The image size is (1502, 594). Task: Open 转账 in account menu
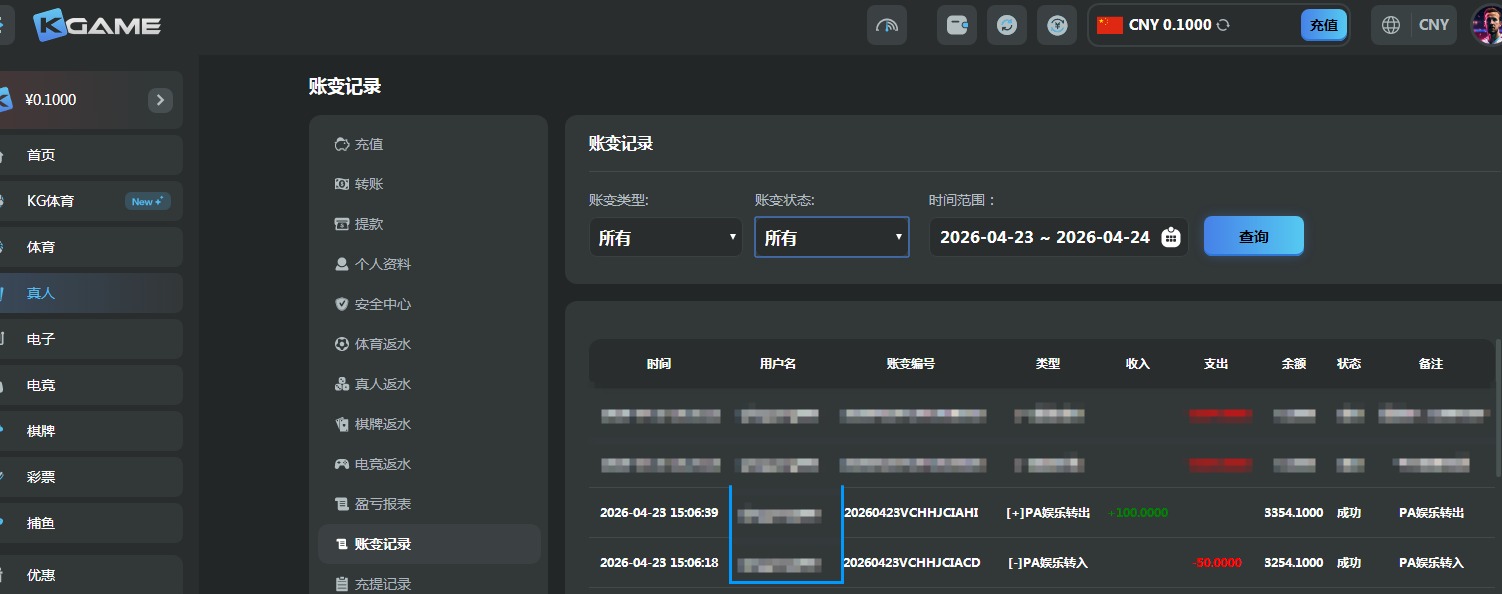coord(369,184)
